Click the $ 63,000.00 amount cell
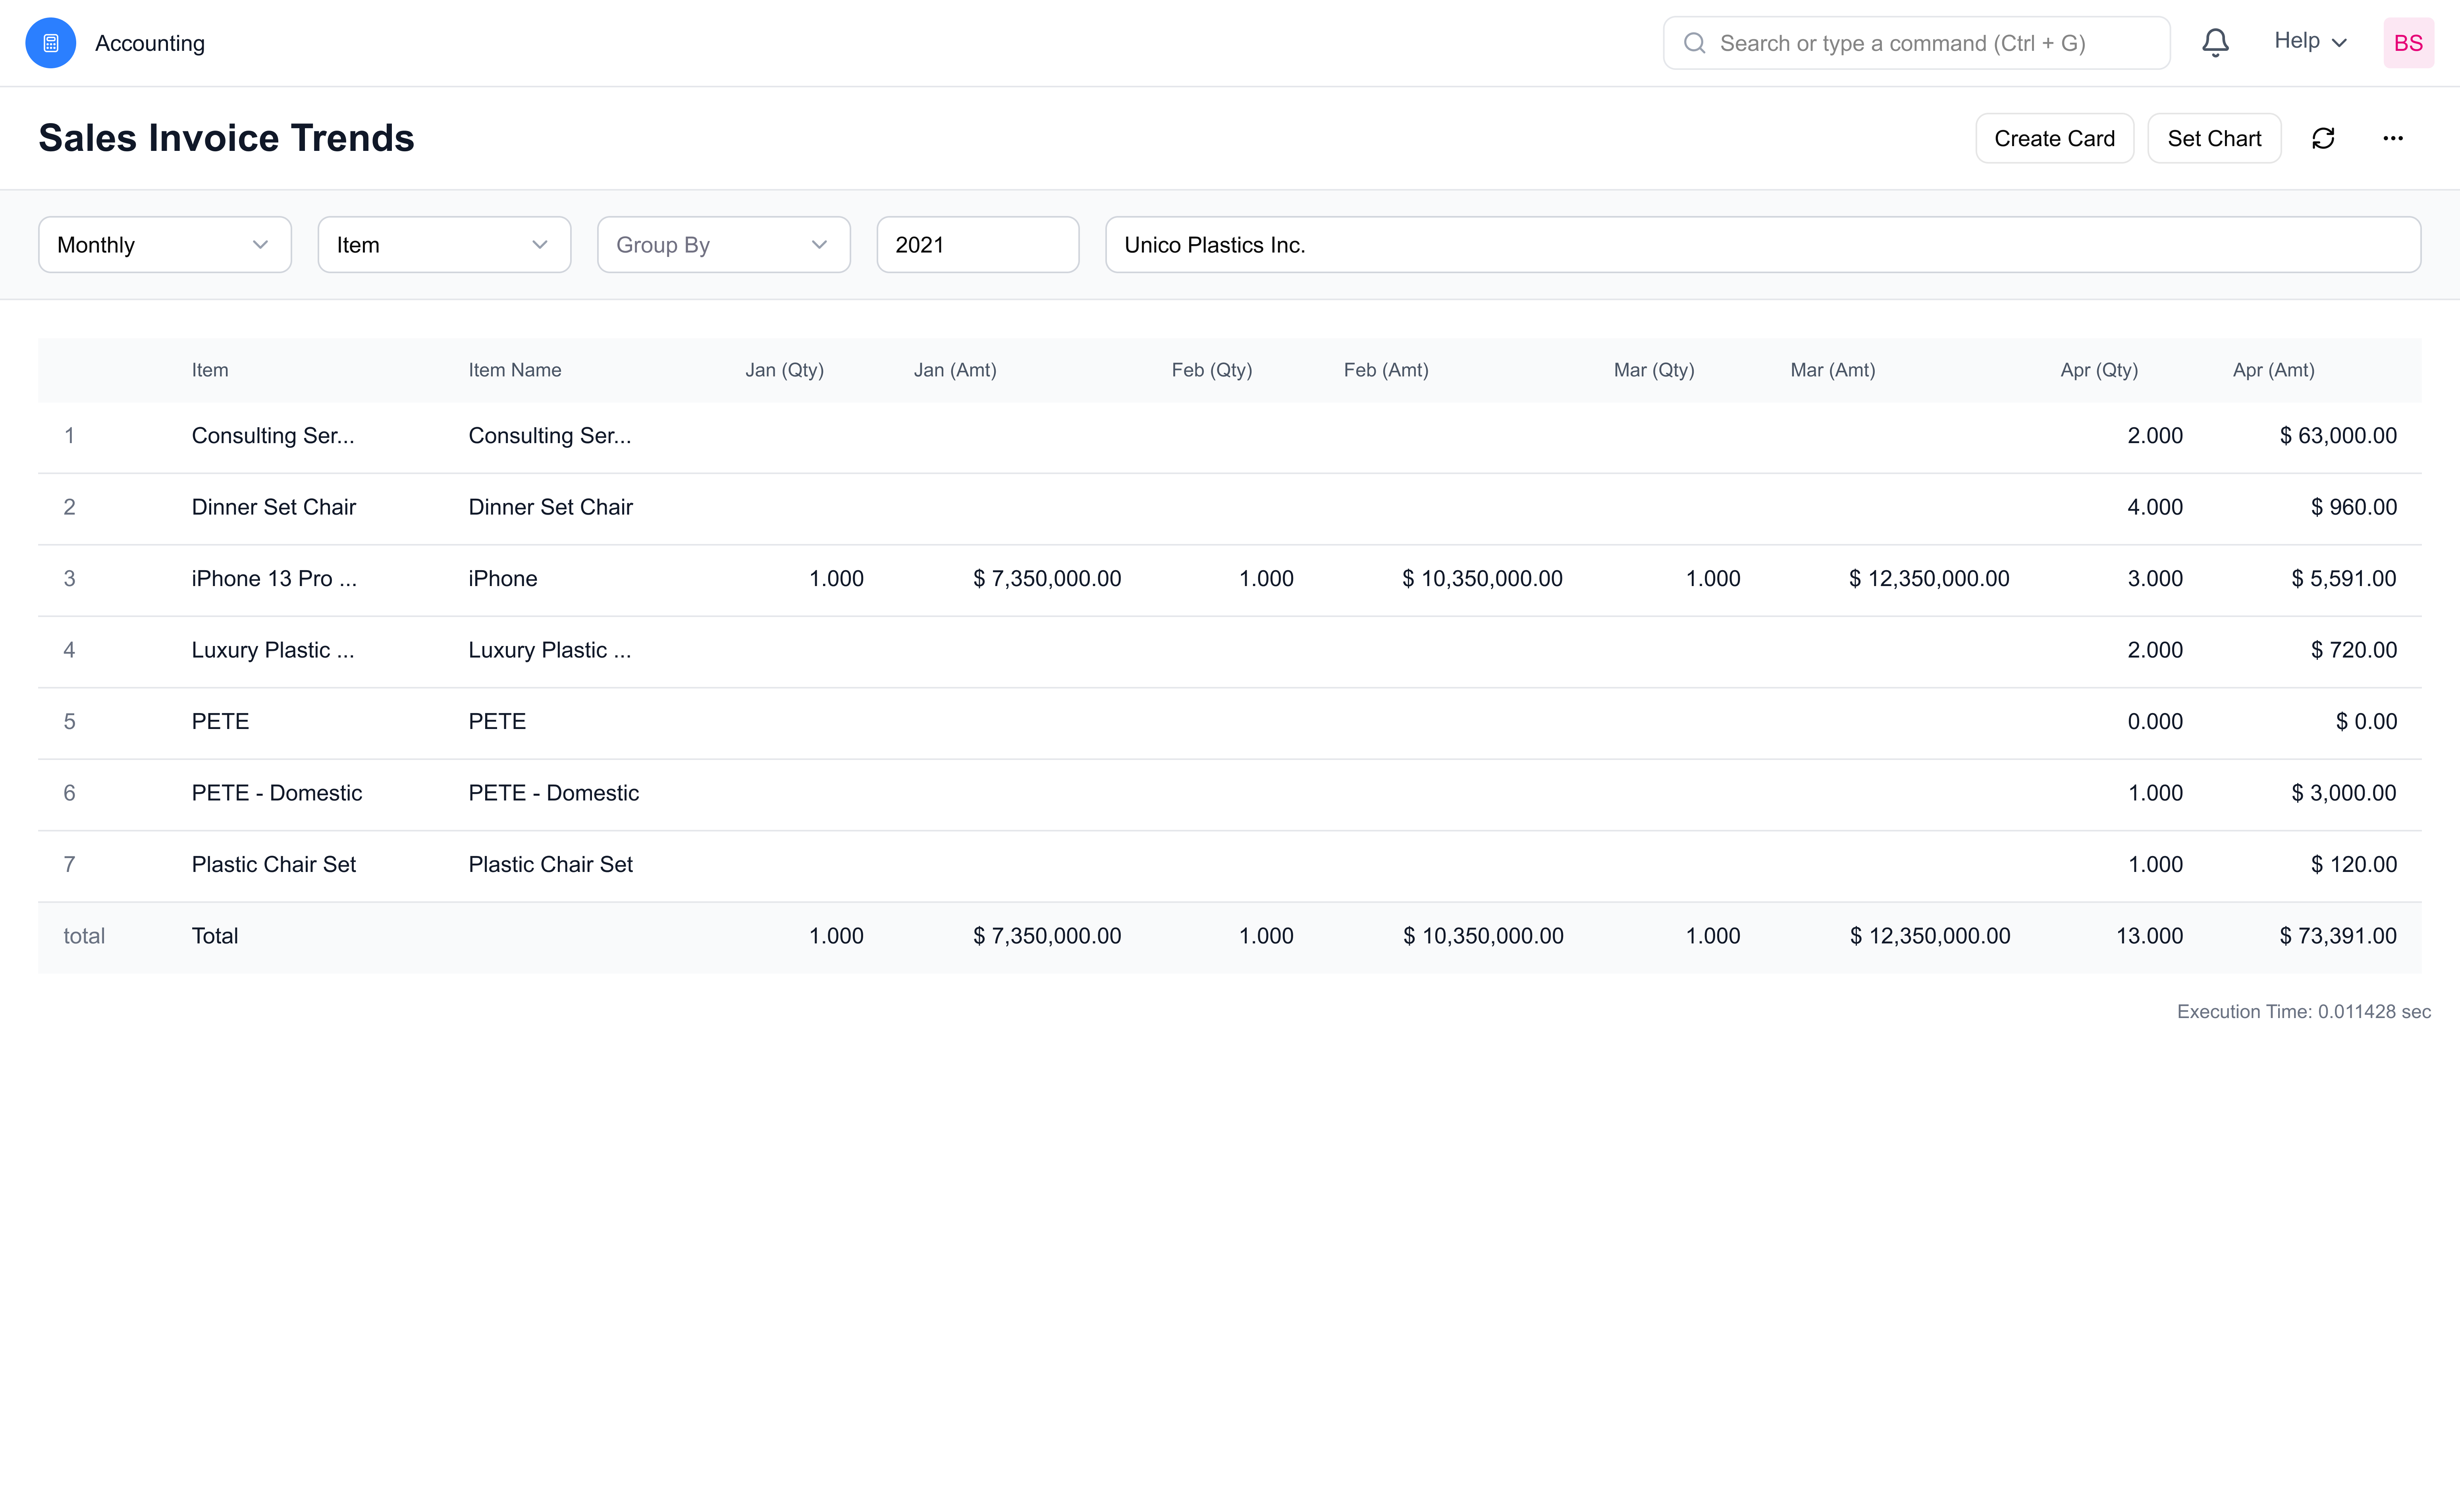Screen dimensions: 2460x1512 2338,436
